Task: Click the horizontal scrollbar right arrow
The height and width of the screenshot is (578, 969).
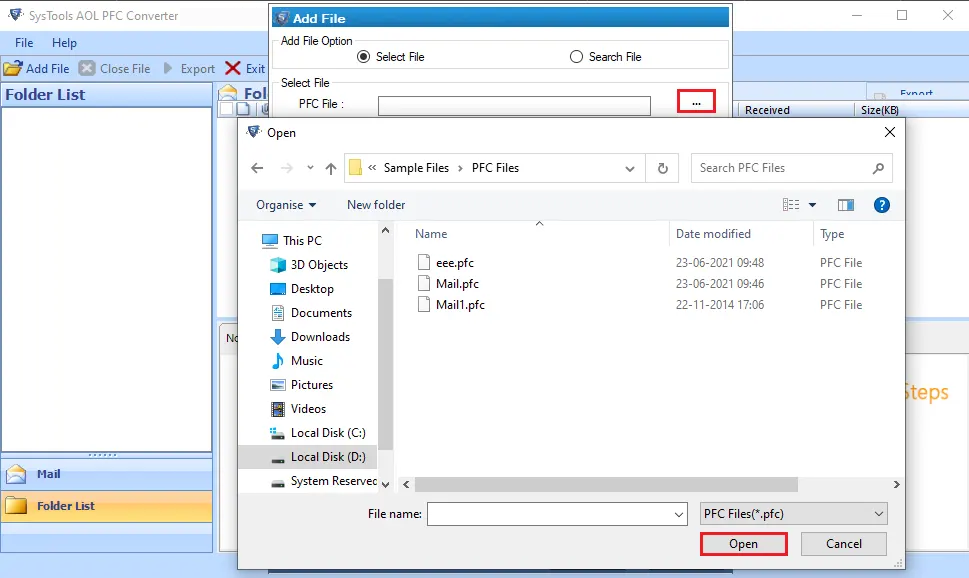Action: [x=896, y=485]
